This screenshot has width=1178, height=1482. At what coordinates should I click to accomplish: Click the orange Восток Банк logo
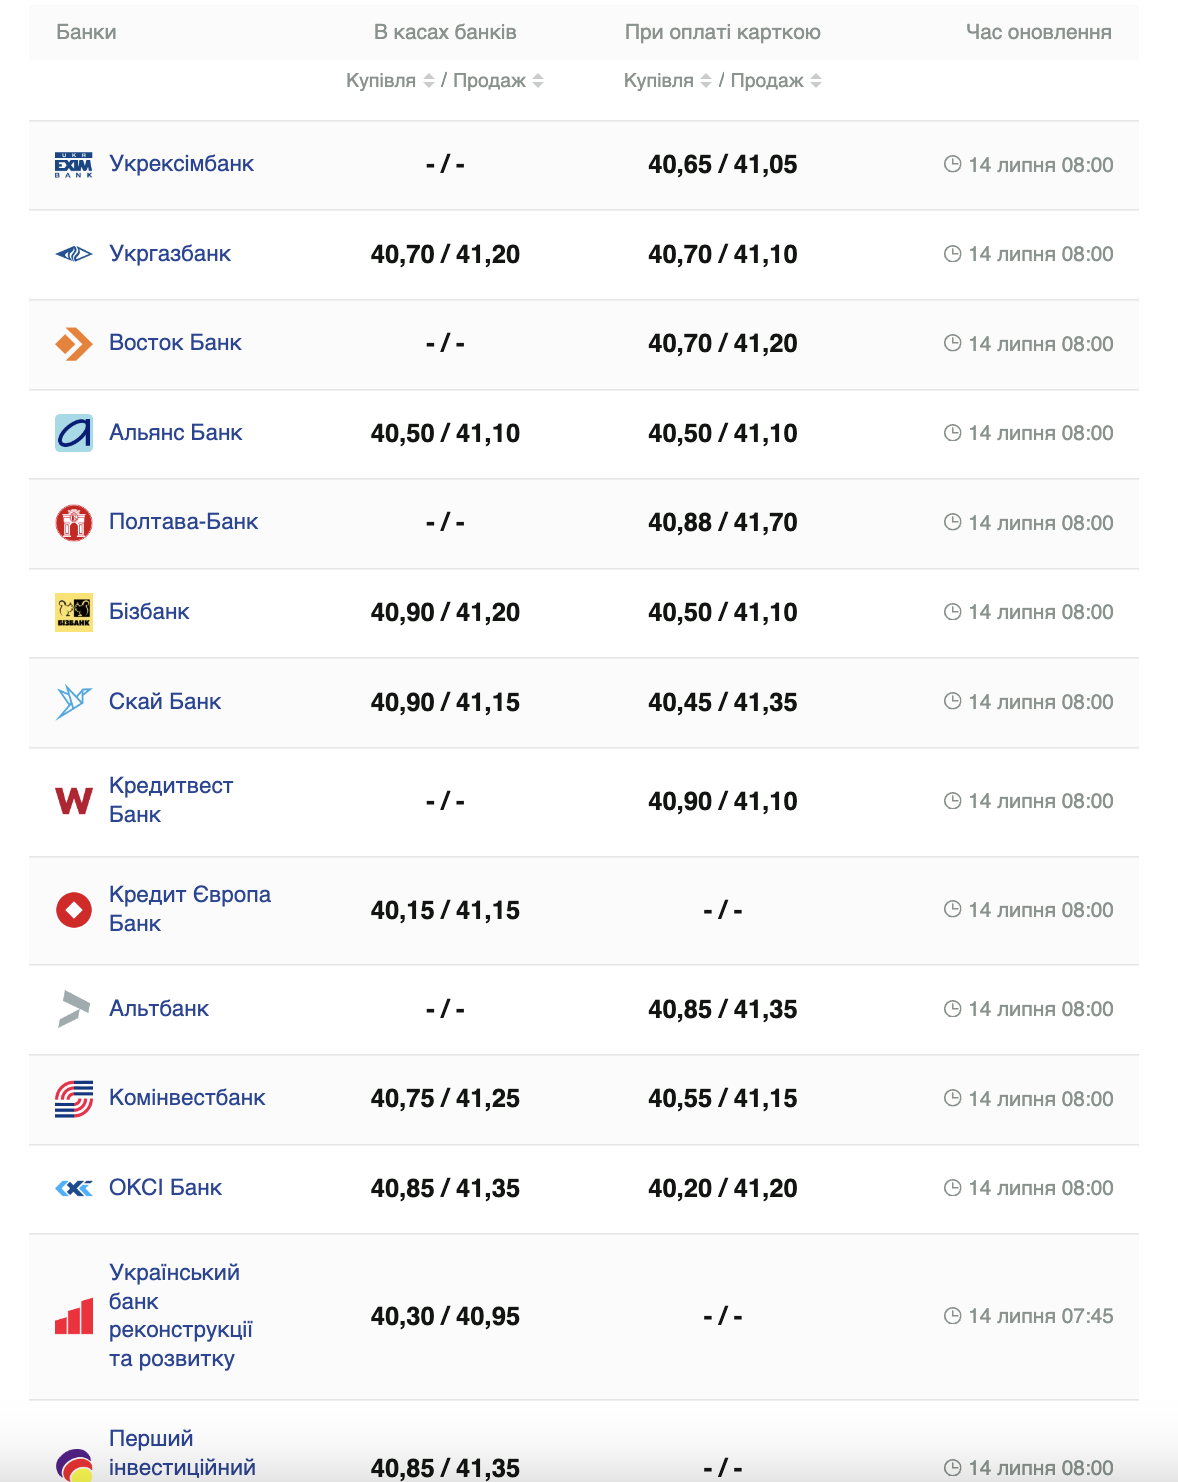(x=73, y=344)
